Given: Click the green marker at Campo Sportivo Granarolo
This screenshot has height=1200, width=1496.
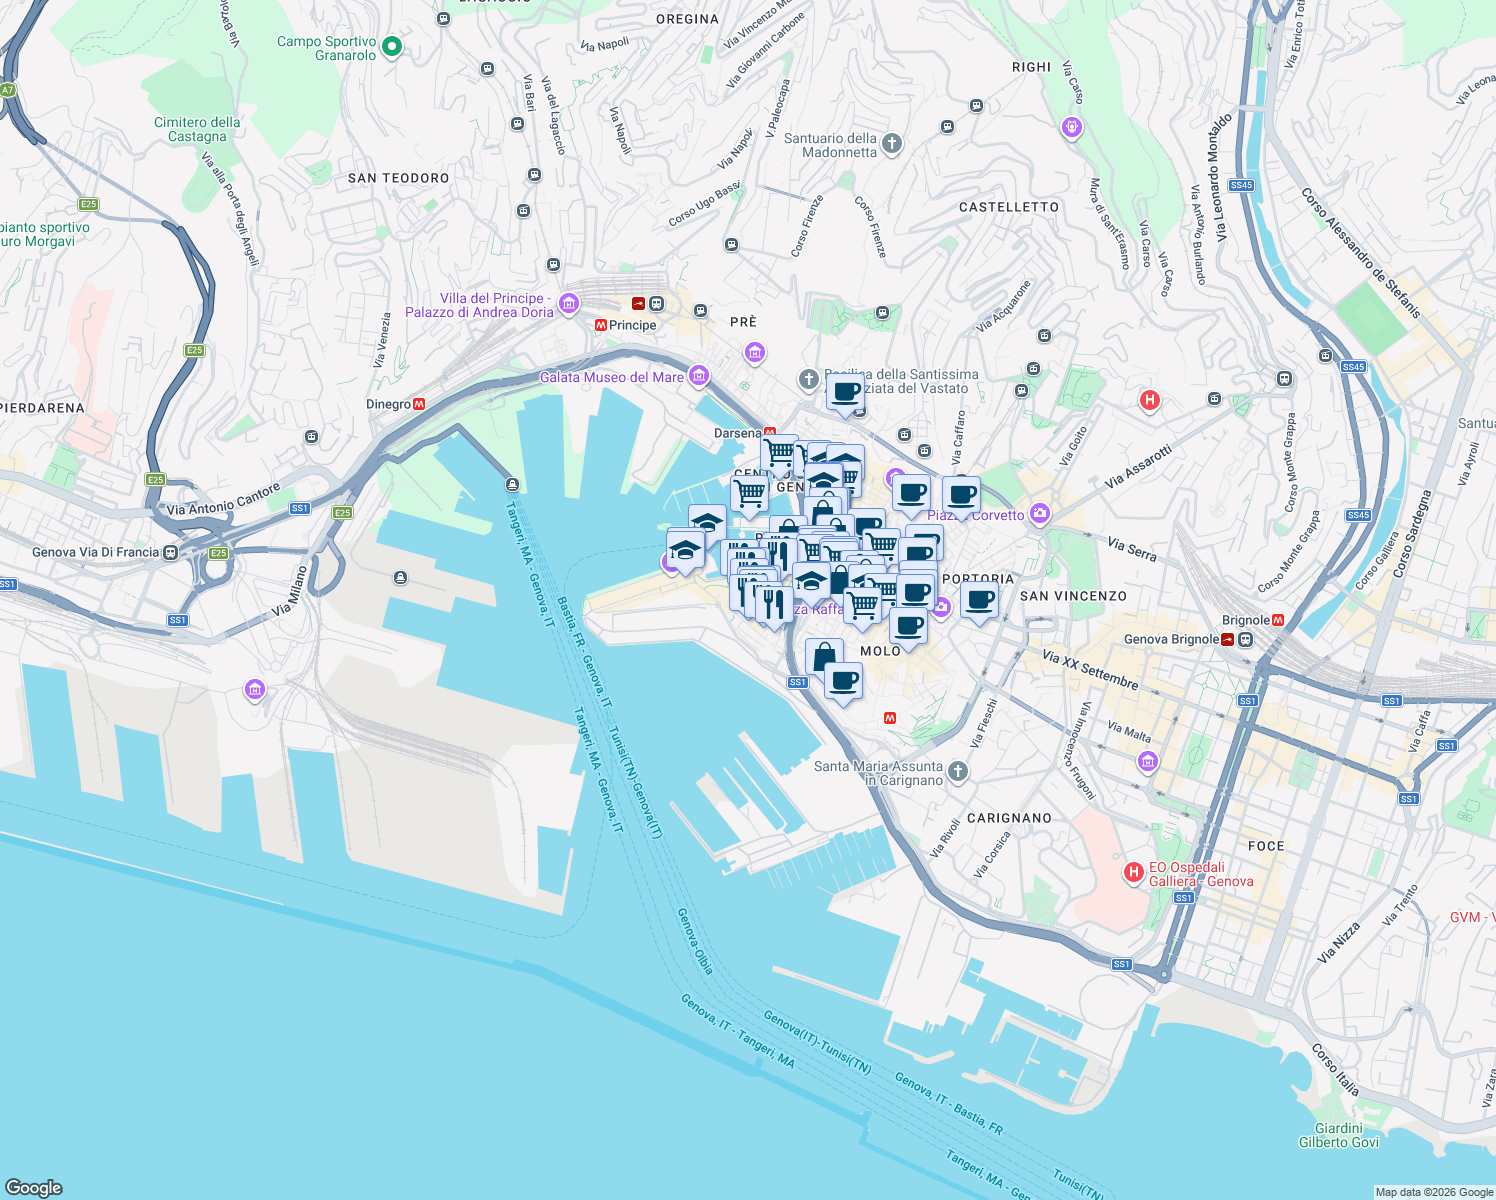Looking at the screenshot, I should pos(390,45).
